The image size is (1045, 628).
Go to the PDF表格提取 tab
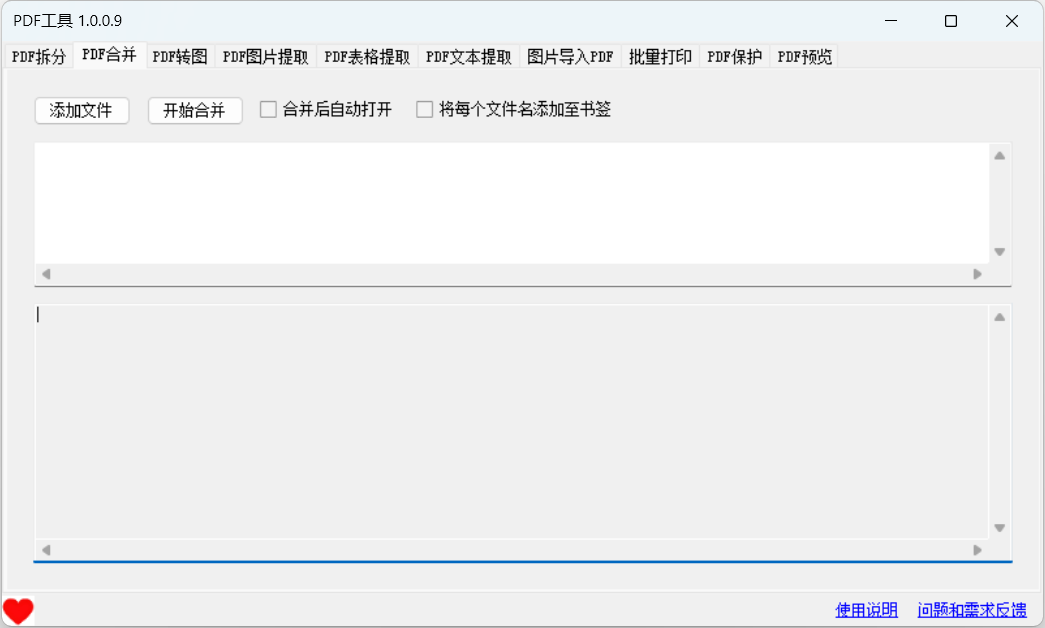click(x=367, y=57)
